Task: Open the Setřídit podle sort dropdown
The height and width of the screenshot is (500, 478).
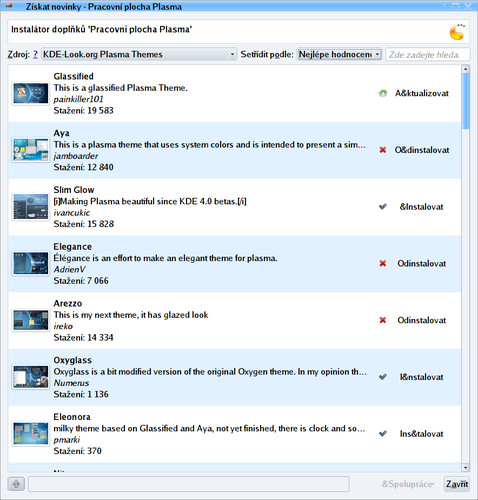Action: pyautogui.click(x=339, y=54)
